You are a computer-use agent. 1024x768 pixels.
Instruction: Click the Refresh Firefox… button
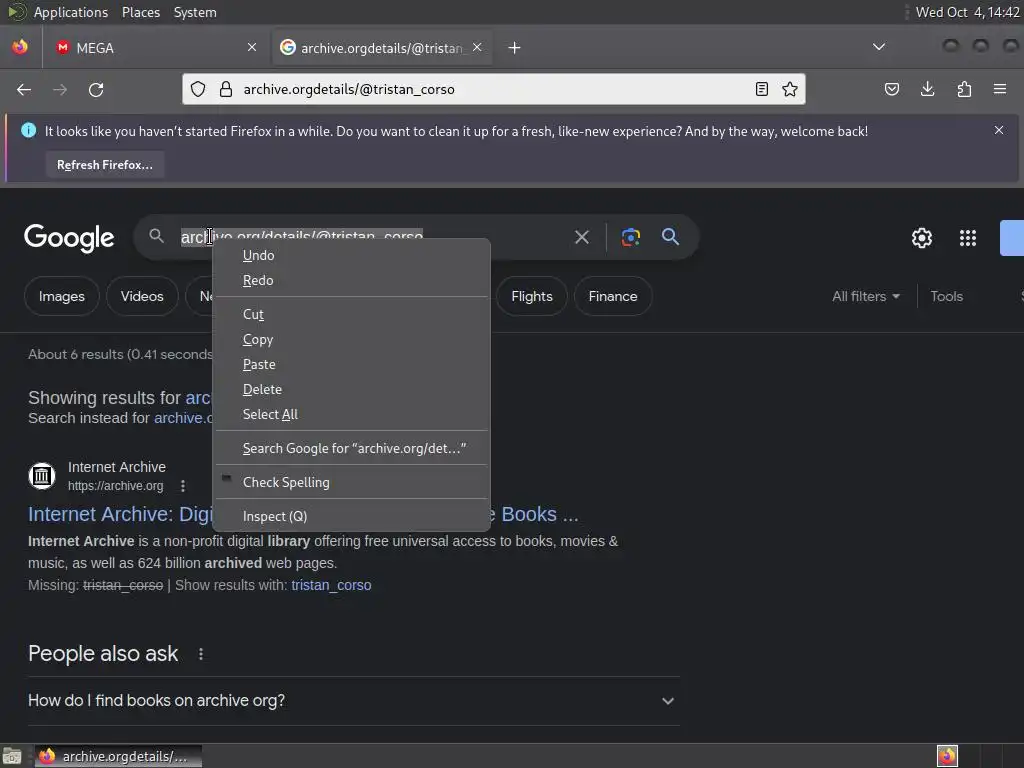click(104, 165)
